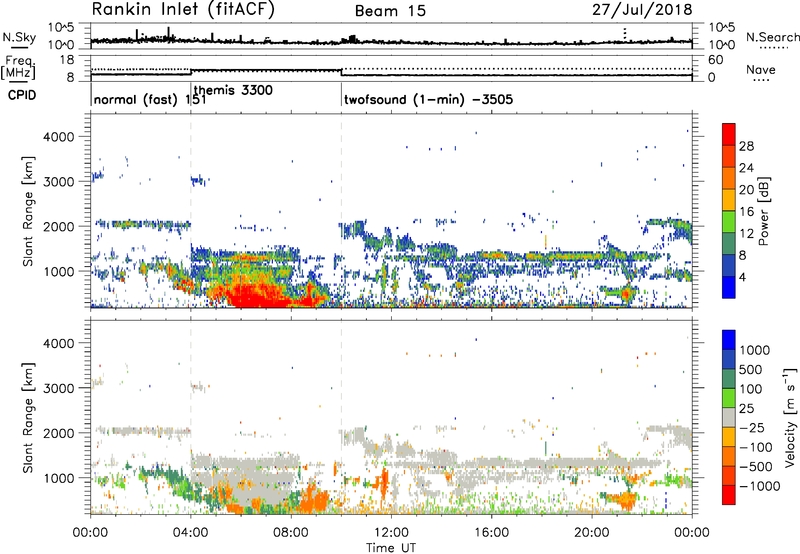Select the '-1000' tick on Velocity color bar
800x554 pixels.
[x=759, y=486]
